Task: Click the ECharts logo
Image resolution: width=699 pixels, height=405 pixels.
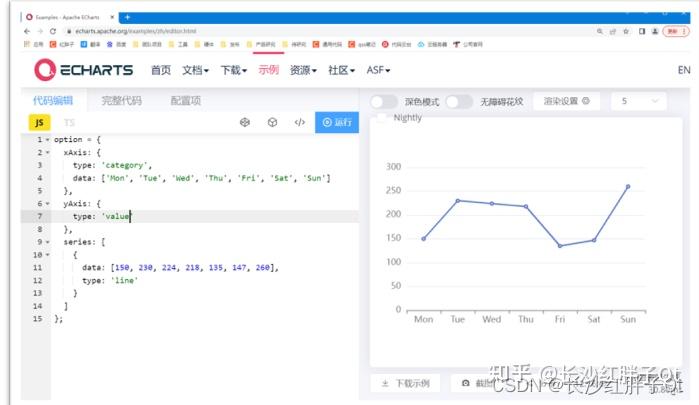Action: pos(83,70)
